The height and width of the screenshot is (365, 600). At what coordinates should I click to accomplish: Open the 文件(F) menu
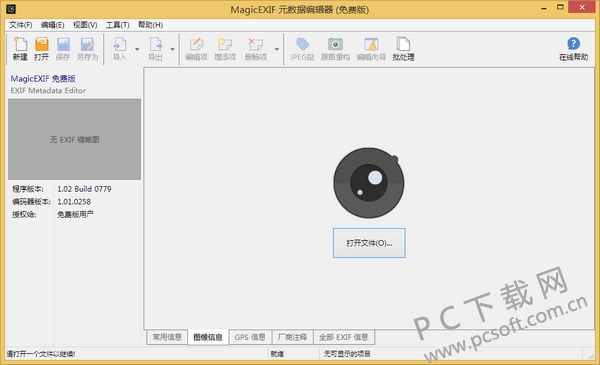(21, 25)
